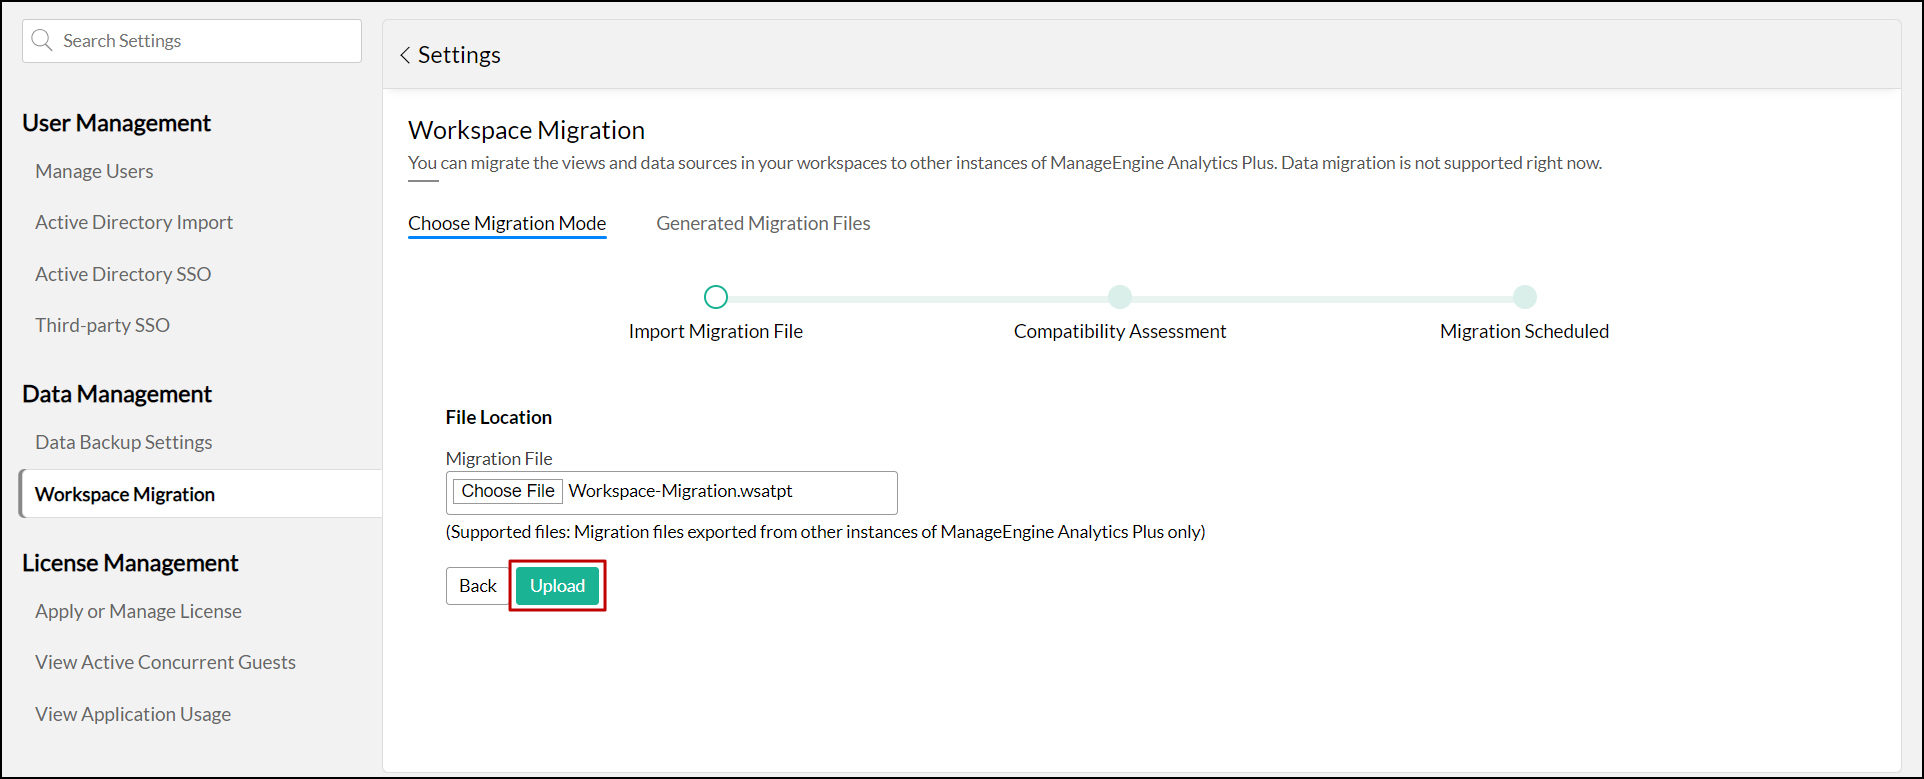Open Data Backup Settings
Image resolution: width=1924 pixels, height=779 pixels.
(x=124, y=442)
